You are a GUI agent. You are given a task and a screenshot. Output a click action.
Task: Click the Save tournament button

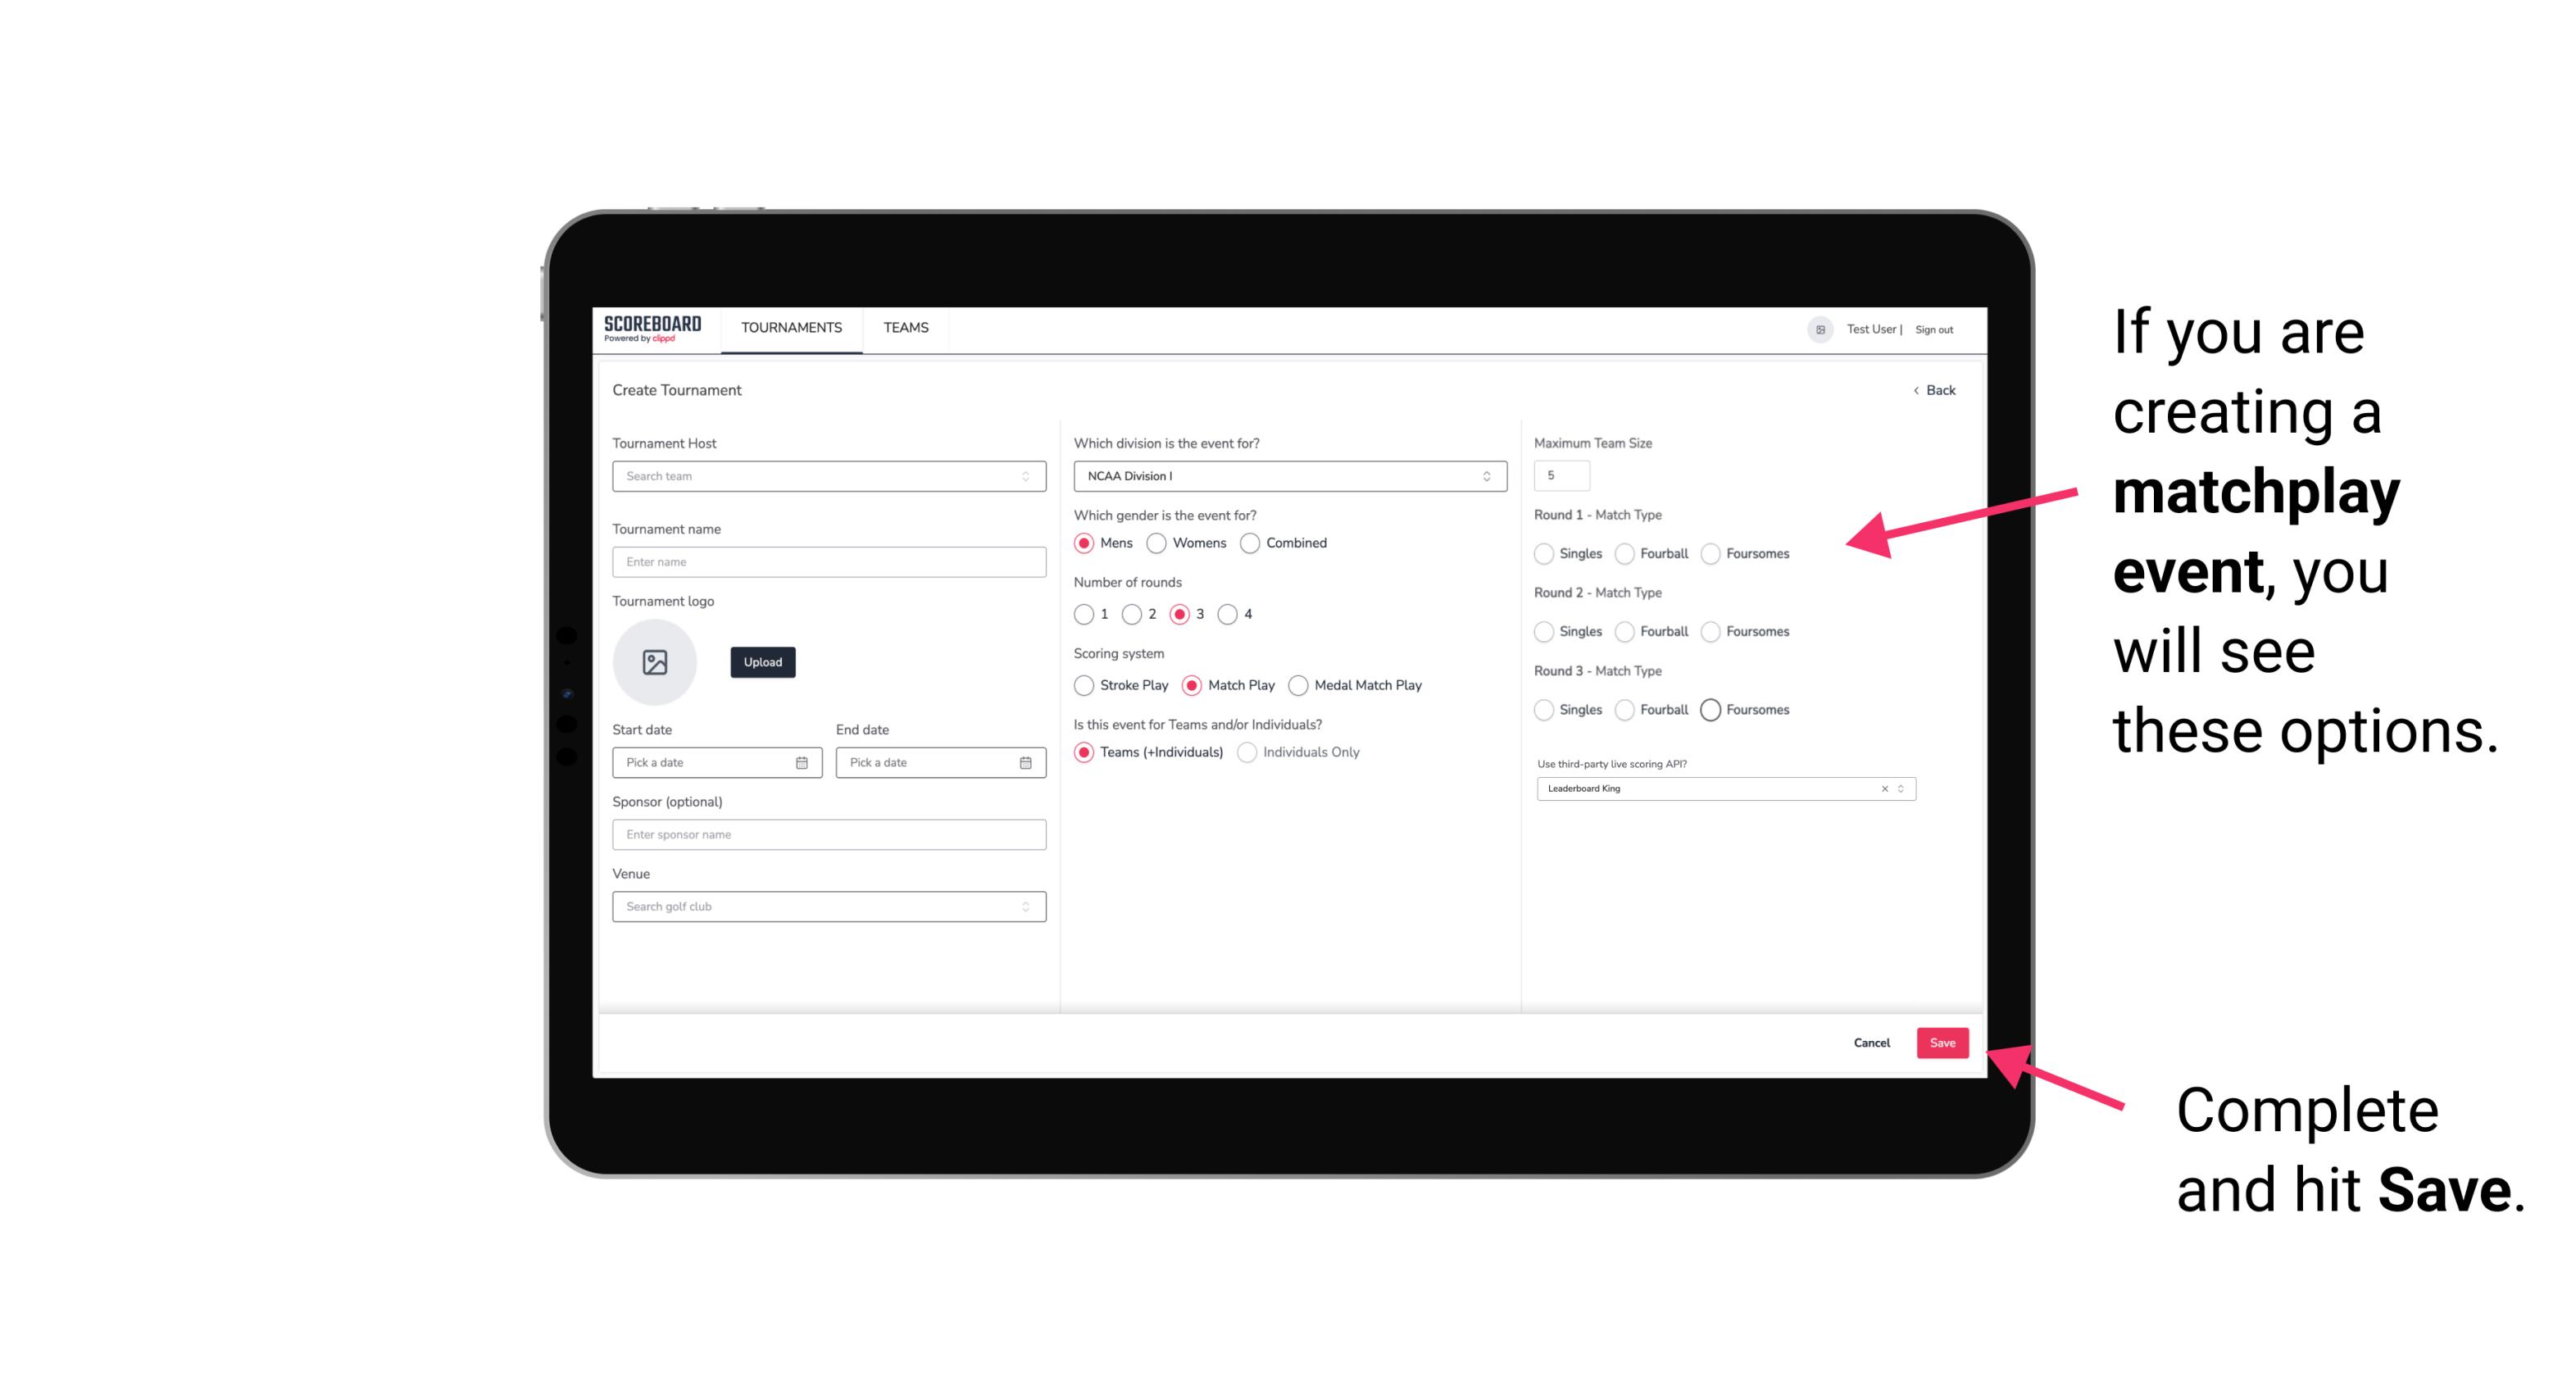[1942, 1041]
